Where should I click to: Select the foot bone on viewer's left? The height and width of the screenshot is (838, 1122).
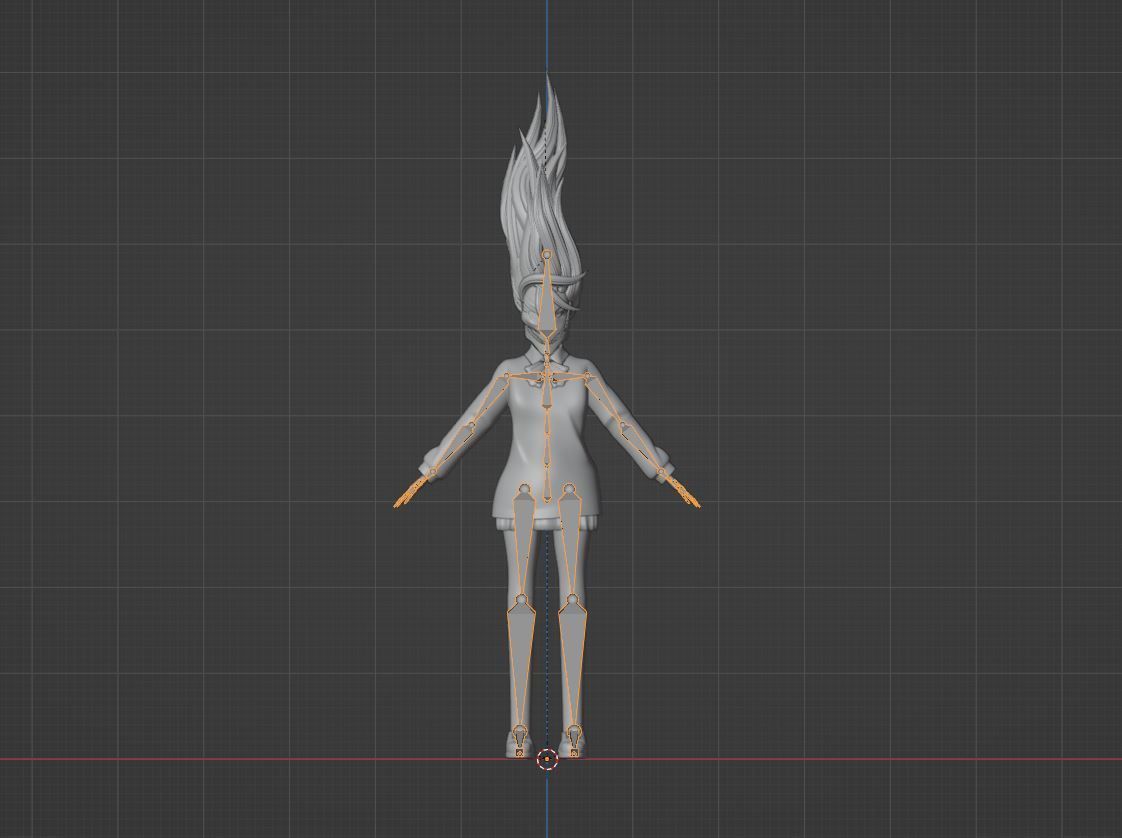click(x=519, y=739)
